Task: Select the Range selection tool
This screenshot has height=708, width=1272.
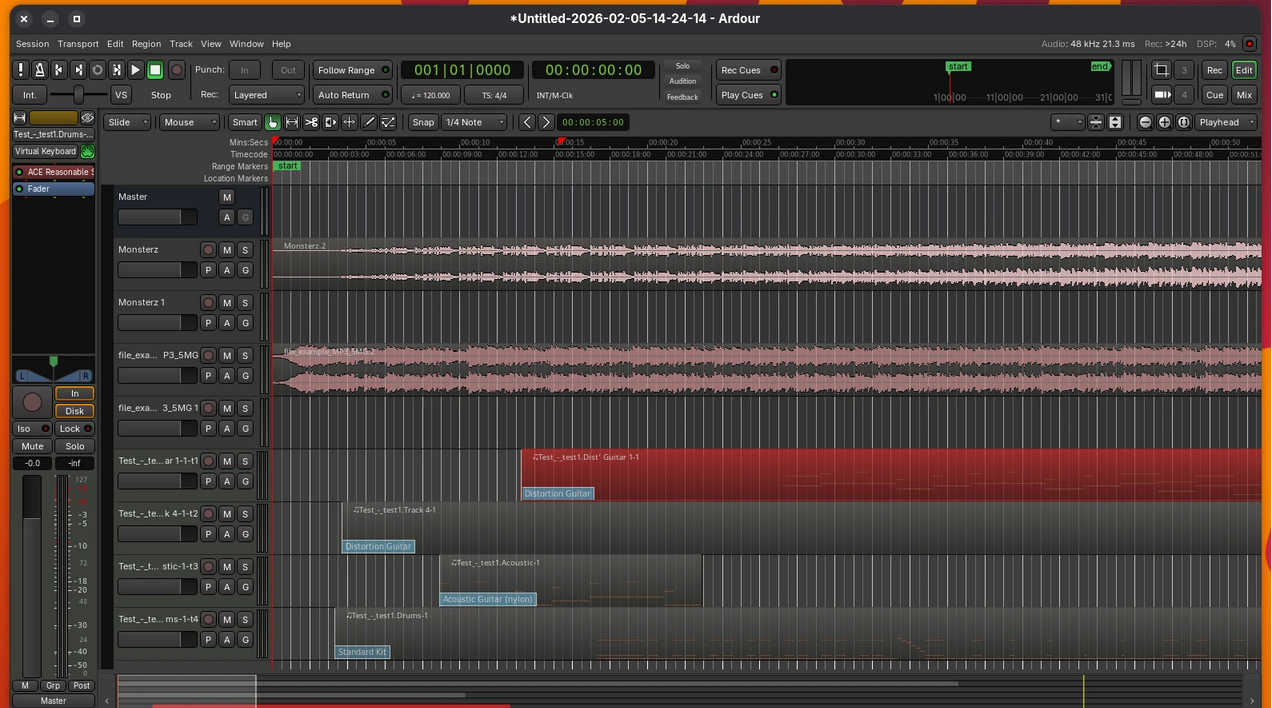Action: click(292, 122)
